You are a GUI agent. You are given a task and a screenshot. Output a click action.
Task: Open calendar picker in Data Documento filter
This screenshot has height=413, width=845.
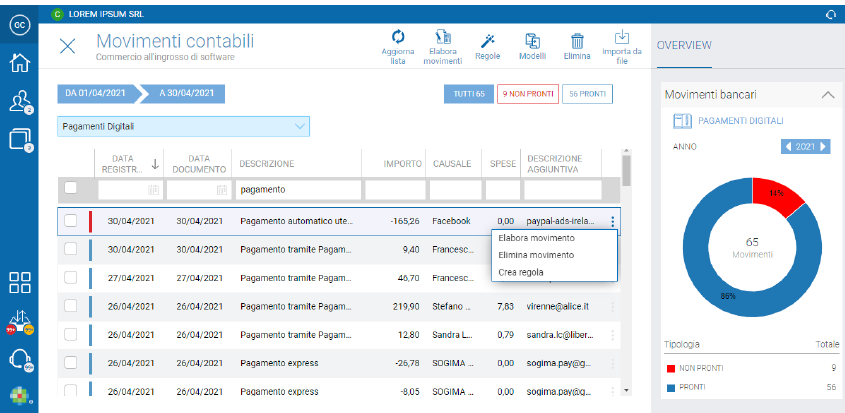point(221,190)
